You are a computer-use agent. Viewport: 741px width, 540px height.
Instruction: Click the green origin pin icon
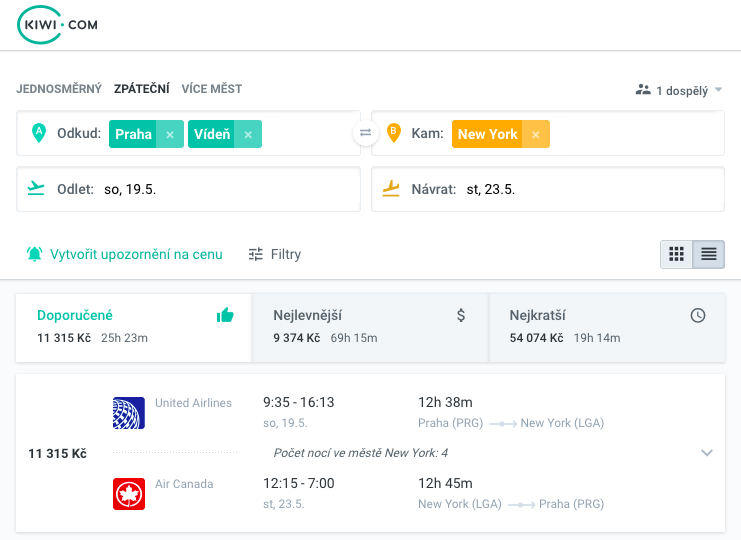tap(39, 133)
